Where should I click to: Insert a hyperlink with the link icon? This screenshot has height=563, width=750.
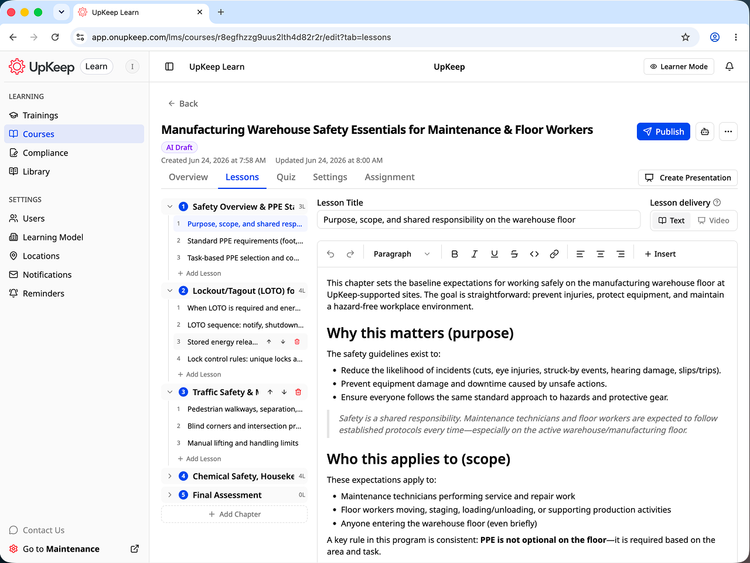554,254
